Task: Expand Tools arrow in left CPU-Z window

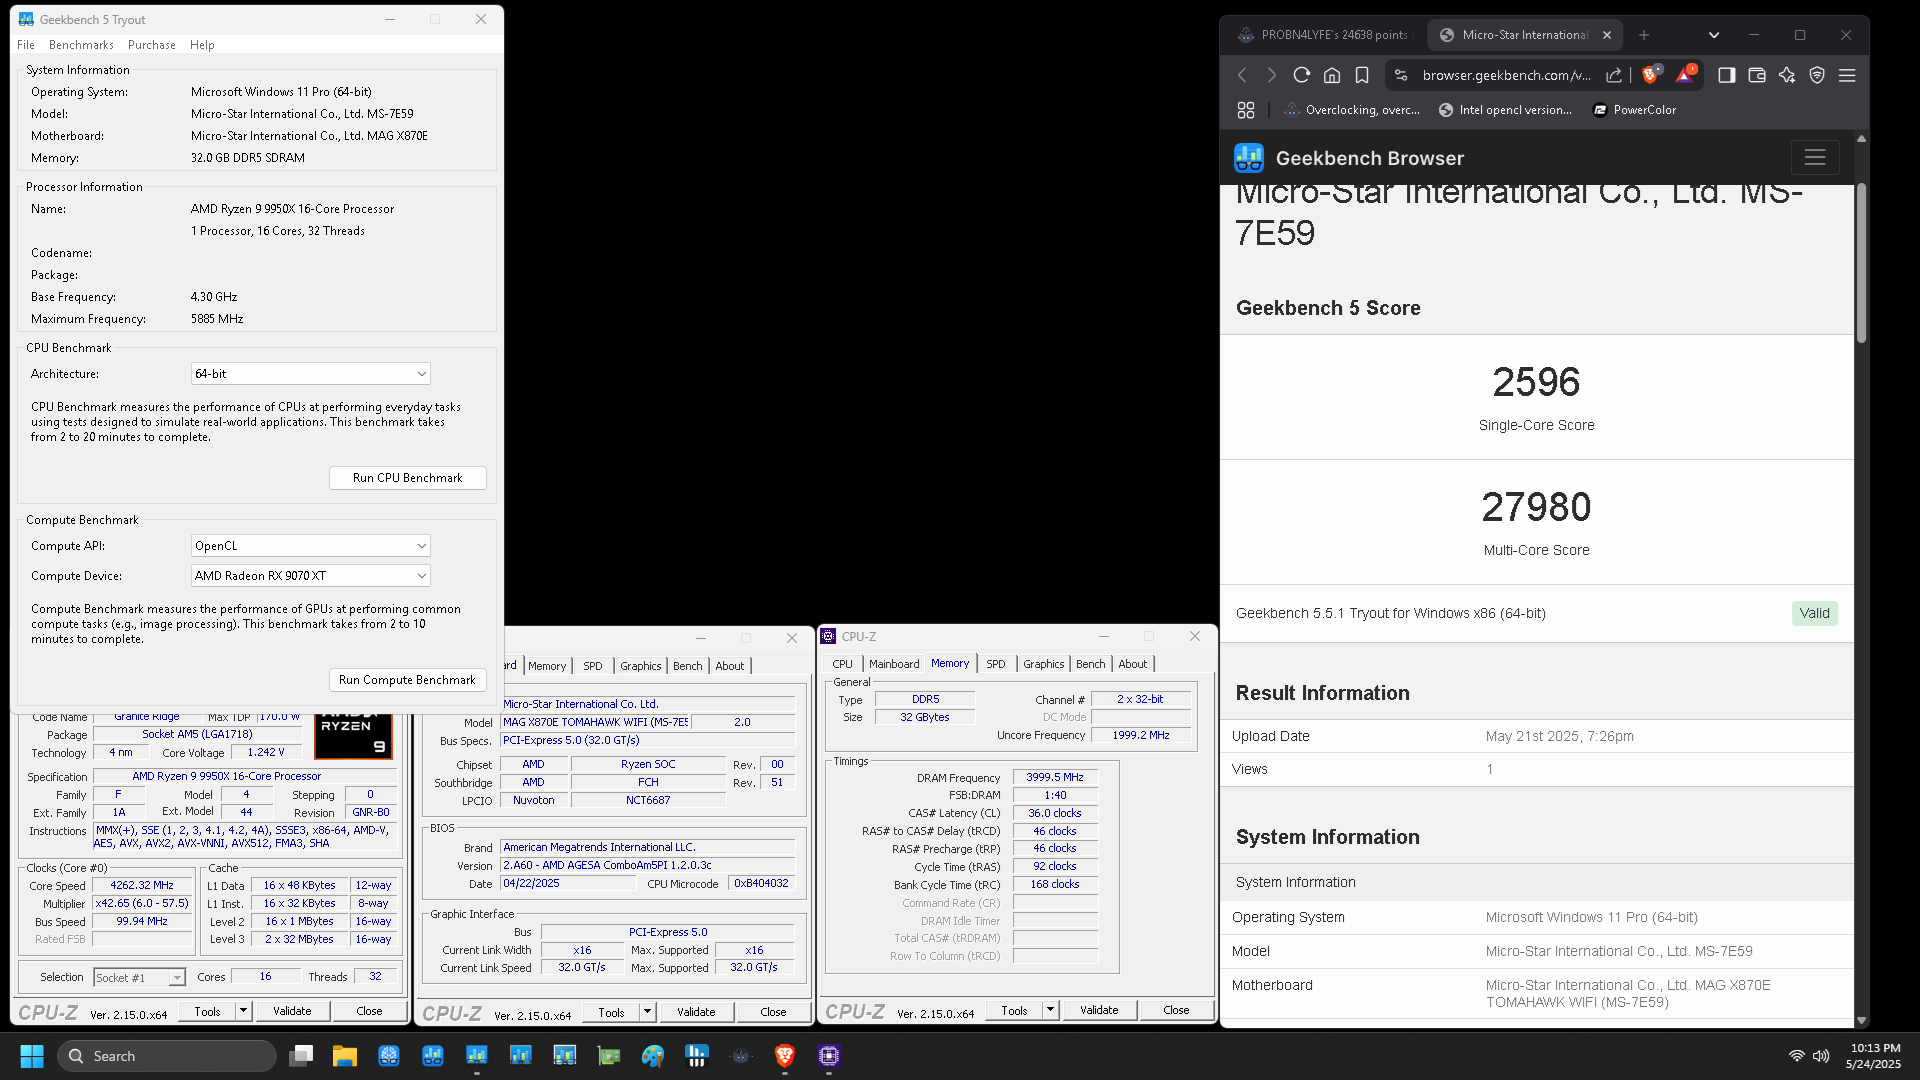Action: 243,1011
